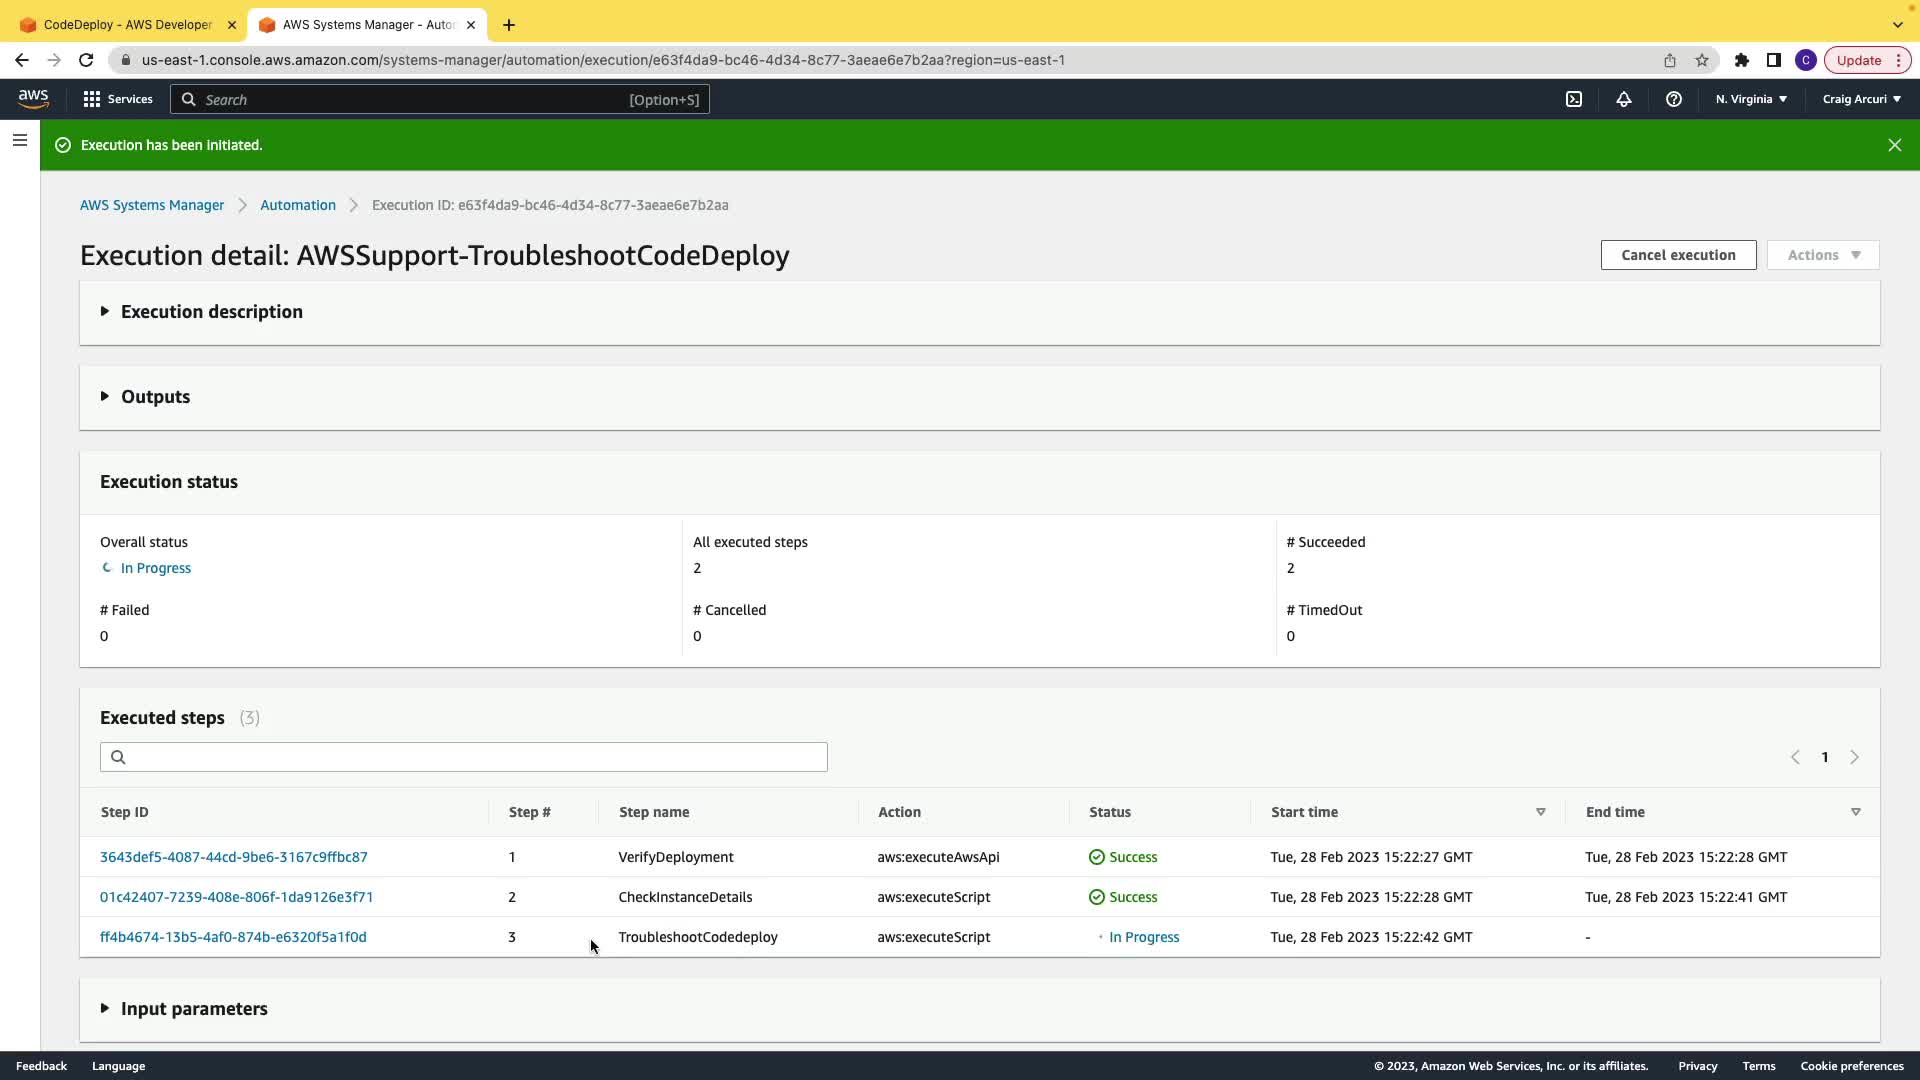Open the Actions dropdown
The height and width of the screenshot is (1080, 1920).
pyautogui.click(x=1823, y=255)
